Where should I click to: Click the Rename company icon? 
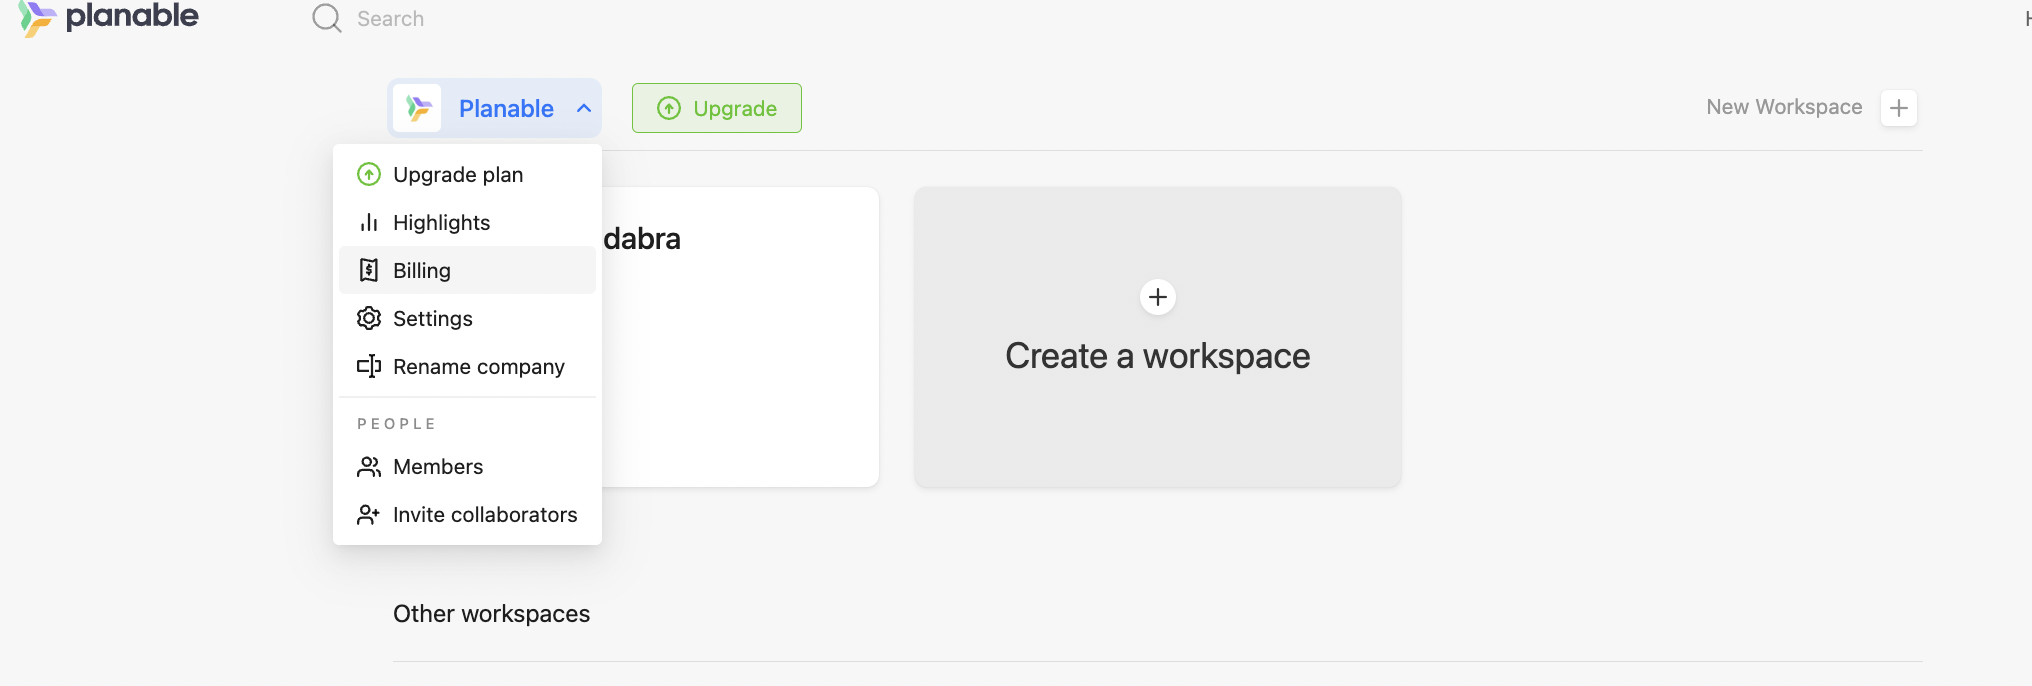[x=369, y=367]
